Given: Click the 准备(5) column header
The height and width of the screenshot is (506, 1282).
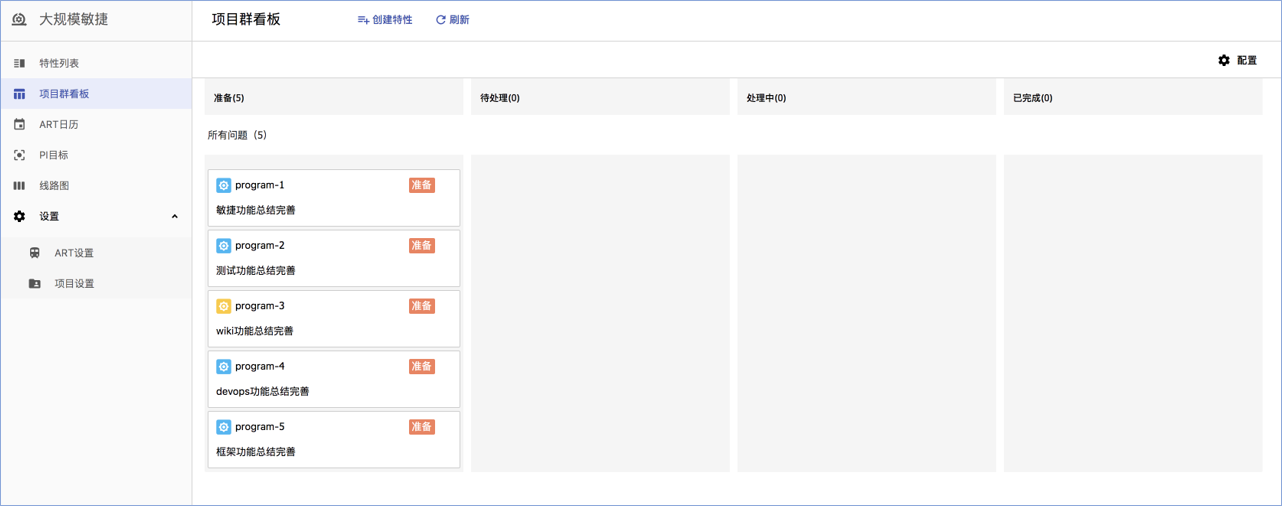Looking at the screenshot, I should click(334, 98).
